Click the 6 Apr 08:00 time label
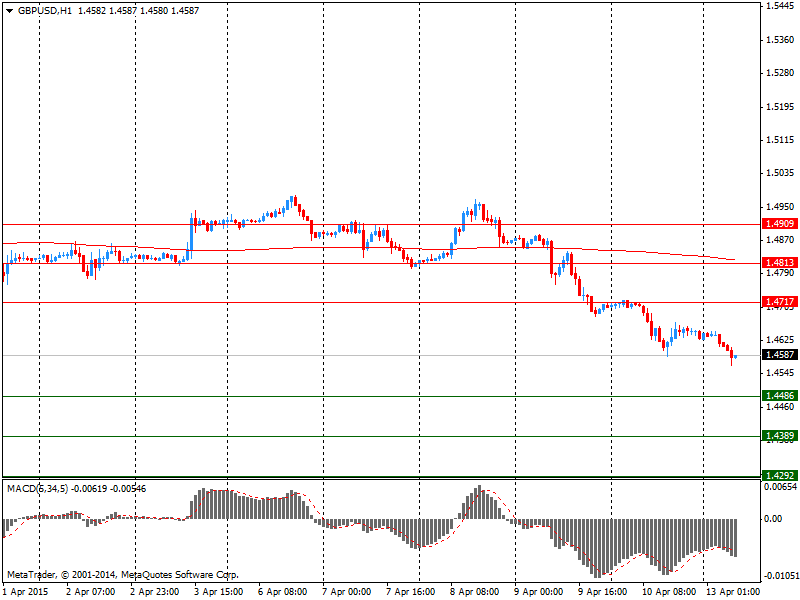 click(x=283, y=592)
